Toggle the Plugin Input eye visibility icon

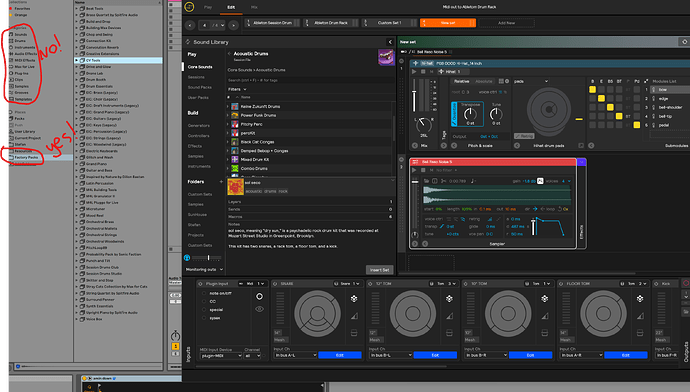259,309
